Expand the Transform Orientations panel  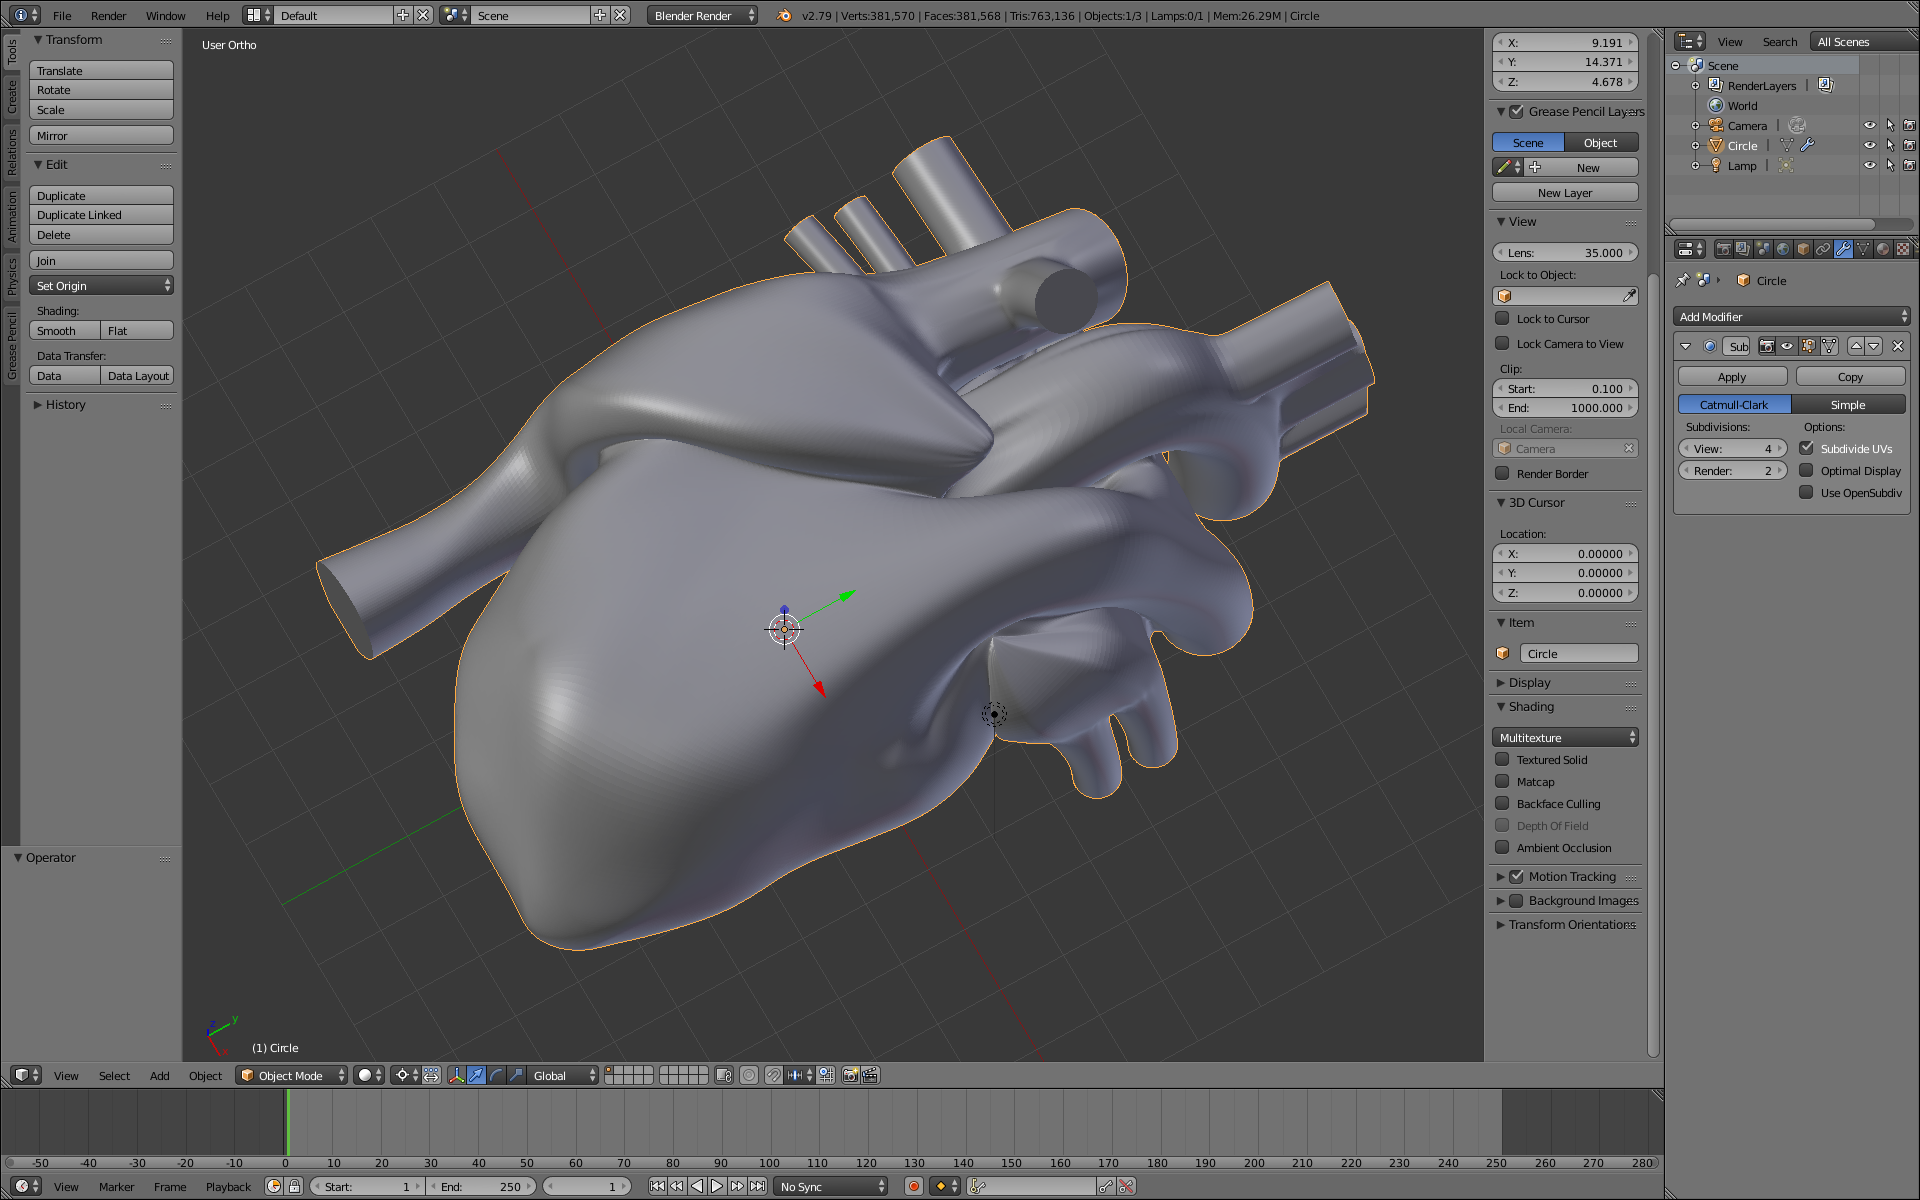pyautogui.click(x=1566, y=924)
